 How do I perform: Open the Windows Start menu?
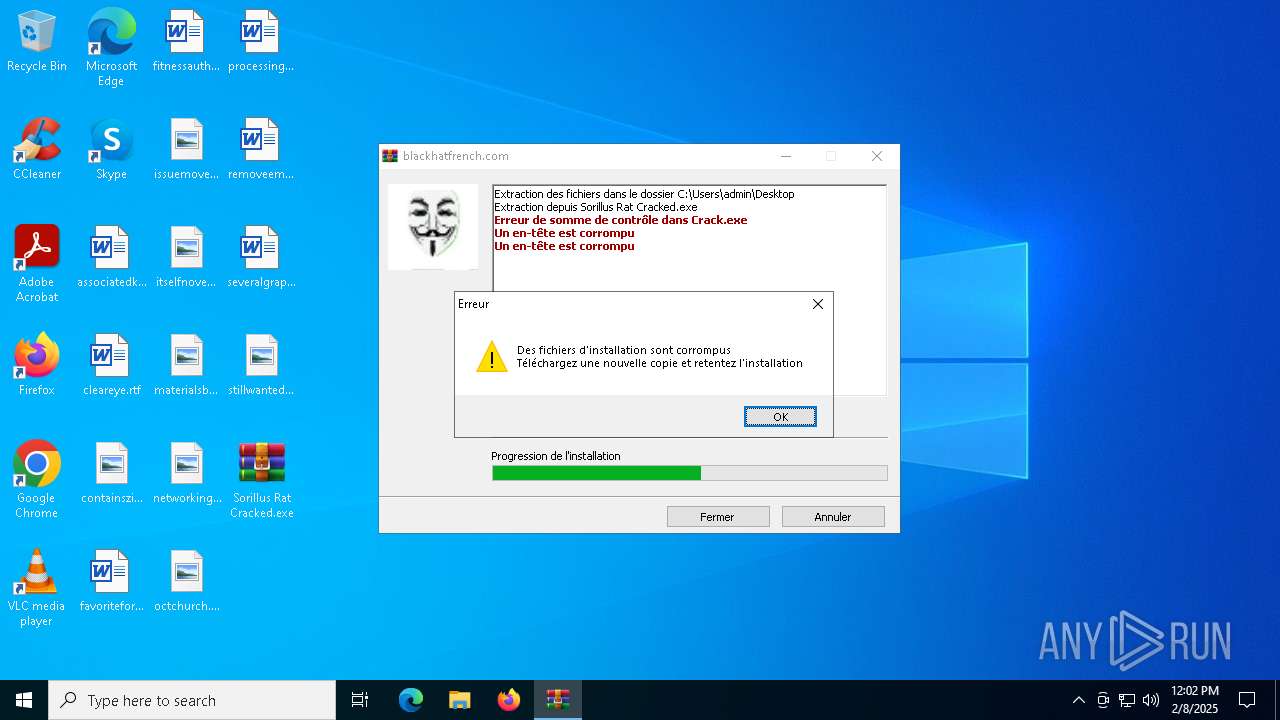click(24, 700)
